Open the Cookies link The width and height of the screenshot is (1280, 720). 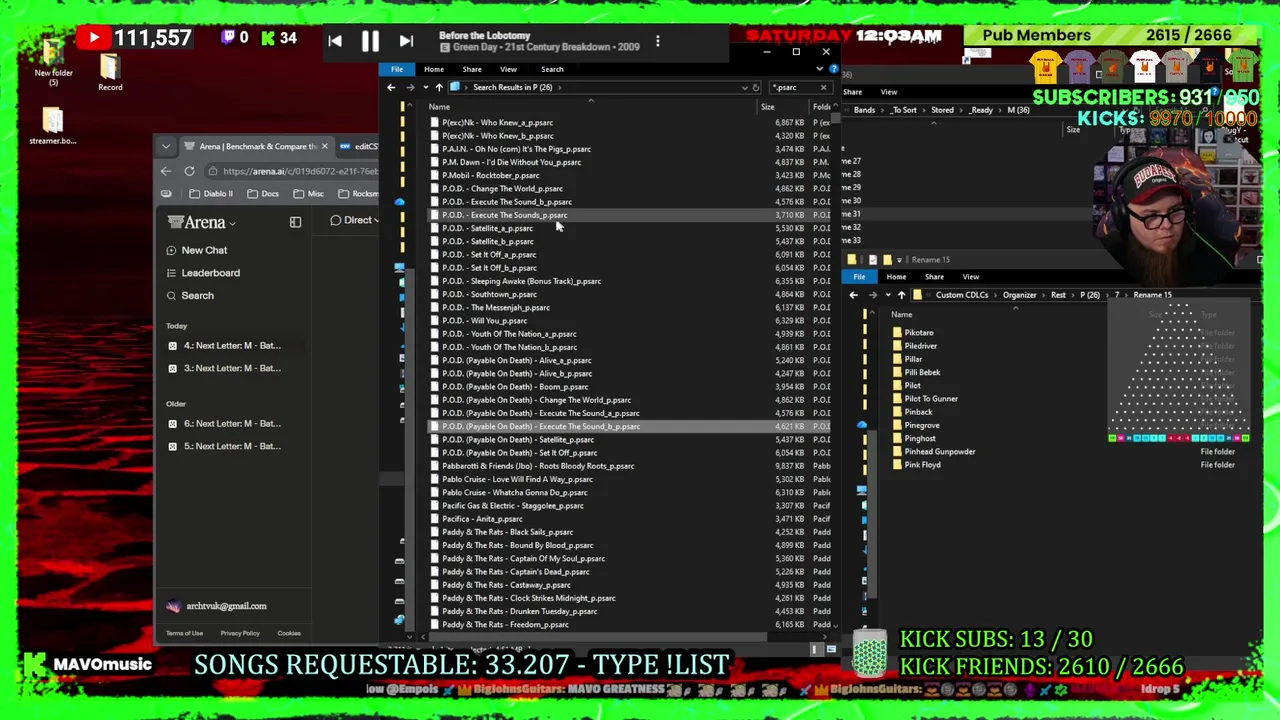pyautogui.click(x=289, y=633)
